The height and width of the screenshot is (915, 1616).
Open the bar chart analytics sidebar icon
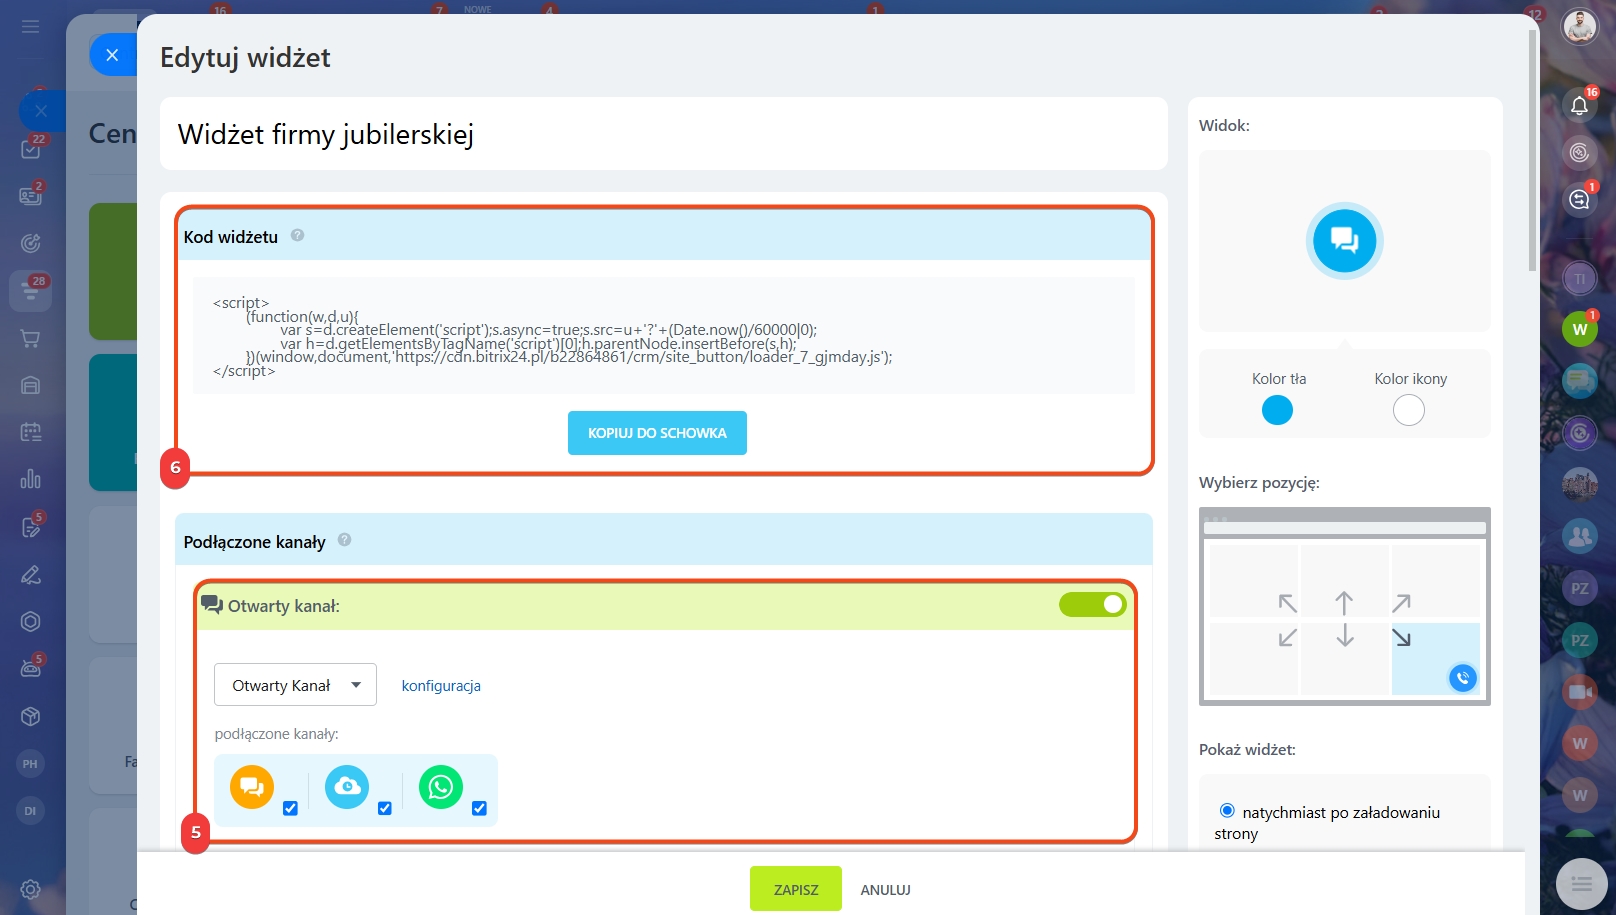[x=31, y=479]
